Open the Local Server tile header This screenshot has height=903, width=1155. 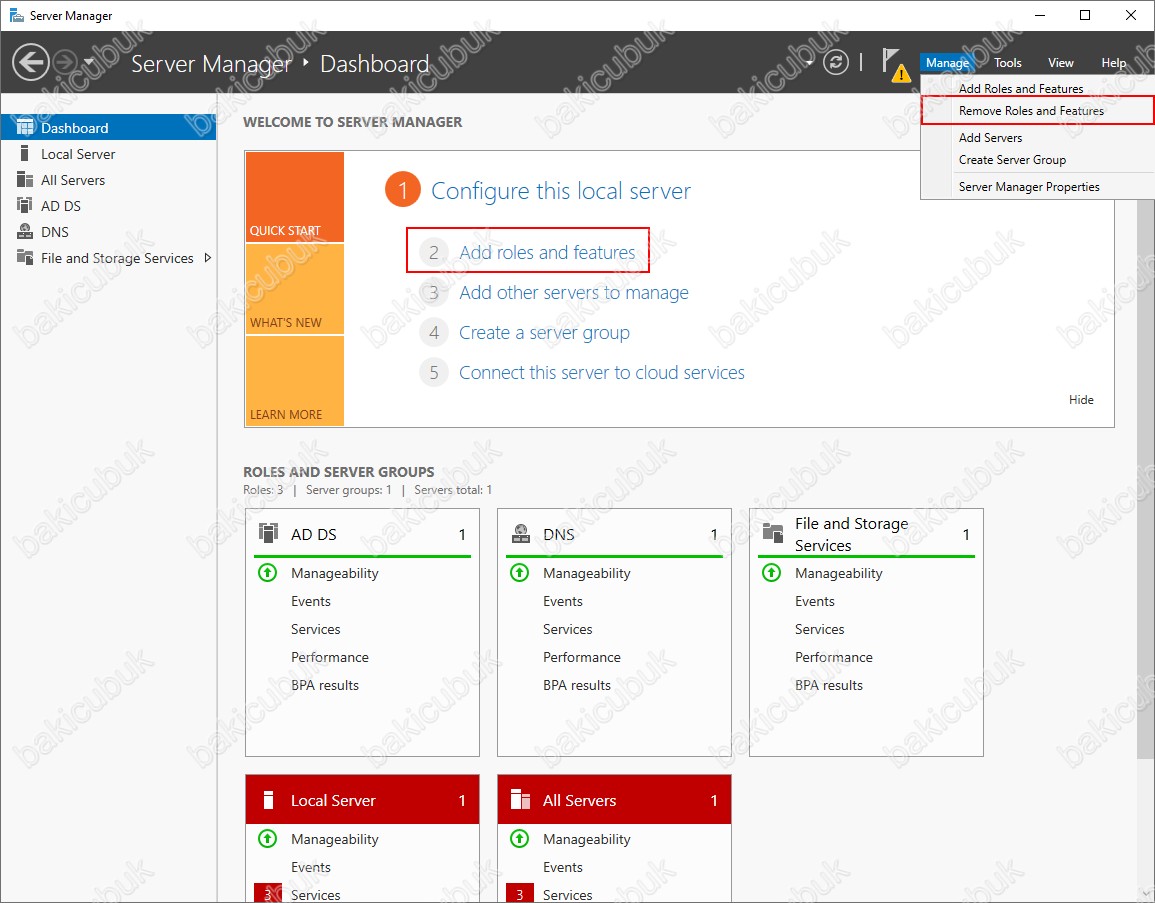tap(362, 800)
